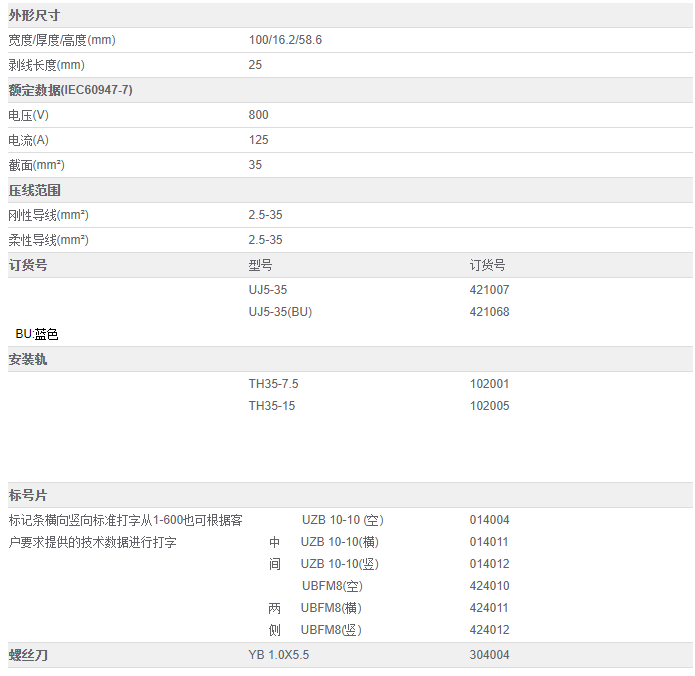Click the BU:蓝色 note
Viewport: 695px width, 676px height.
37,334
